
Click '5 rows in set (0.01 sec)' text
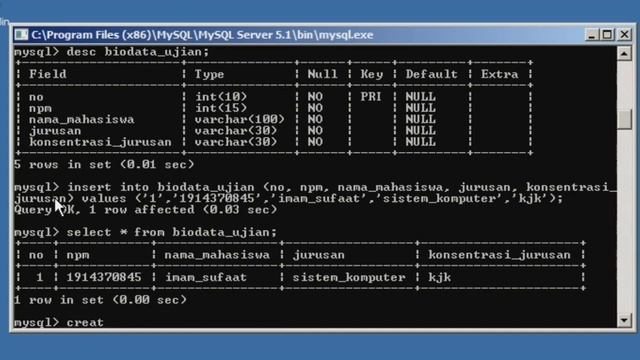pyautogui.click(x=104, y=164)
